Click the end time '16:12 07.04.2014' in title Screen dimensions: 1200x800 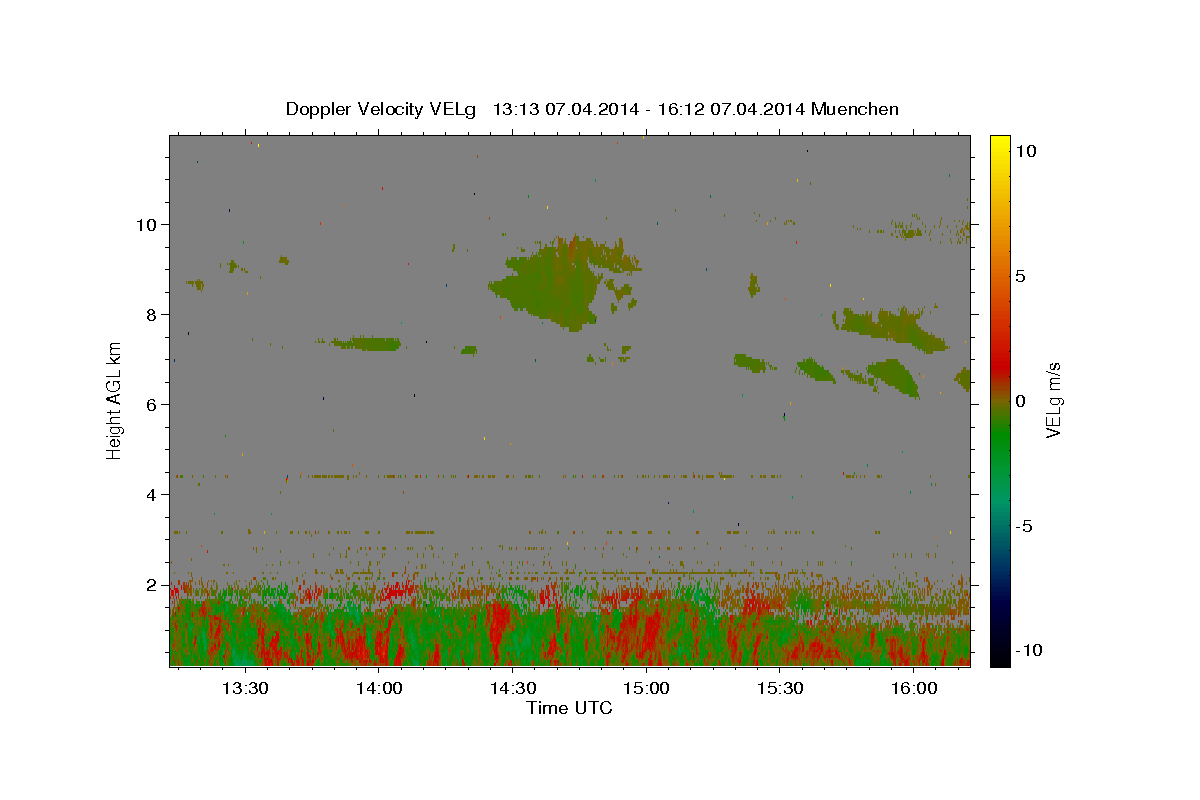730,109
